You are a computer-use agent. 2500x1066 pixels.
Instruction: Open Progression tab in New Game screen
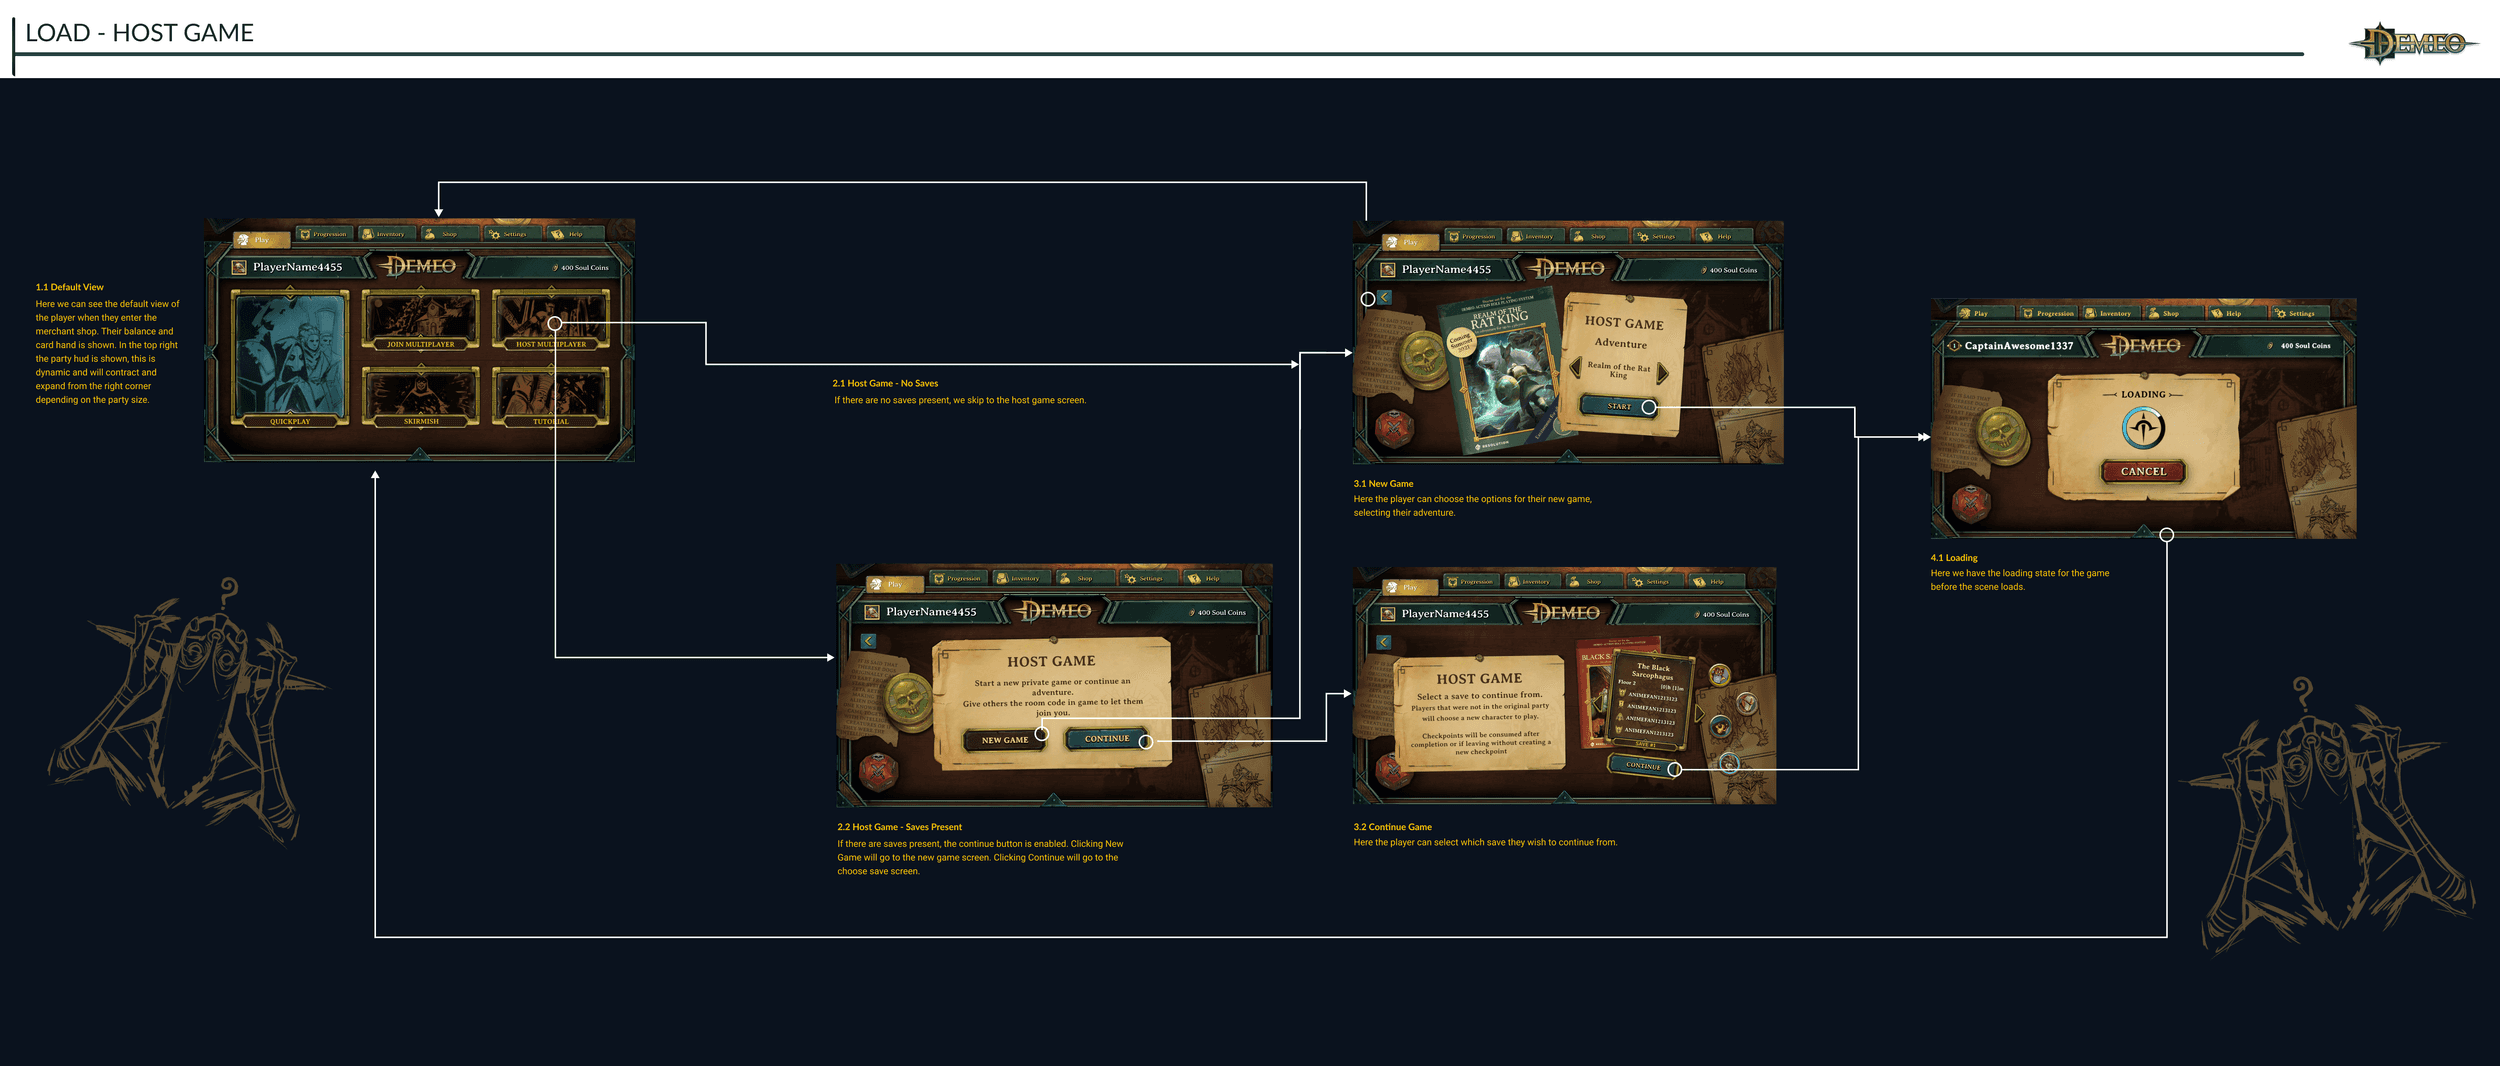point(1472,236)
